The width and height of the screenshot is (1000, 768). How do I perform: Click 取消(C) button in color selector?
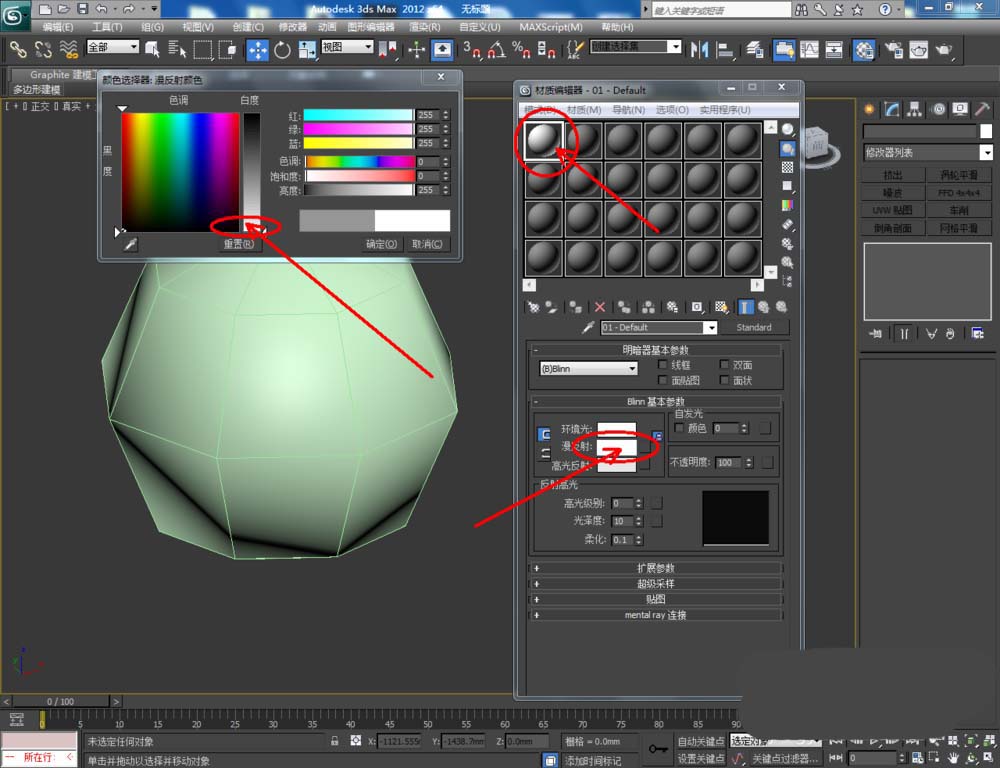click(x=427, y=244)
